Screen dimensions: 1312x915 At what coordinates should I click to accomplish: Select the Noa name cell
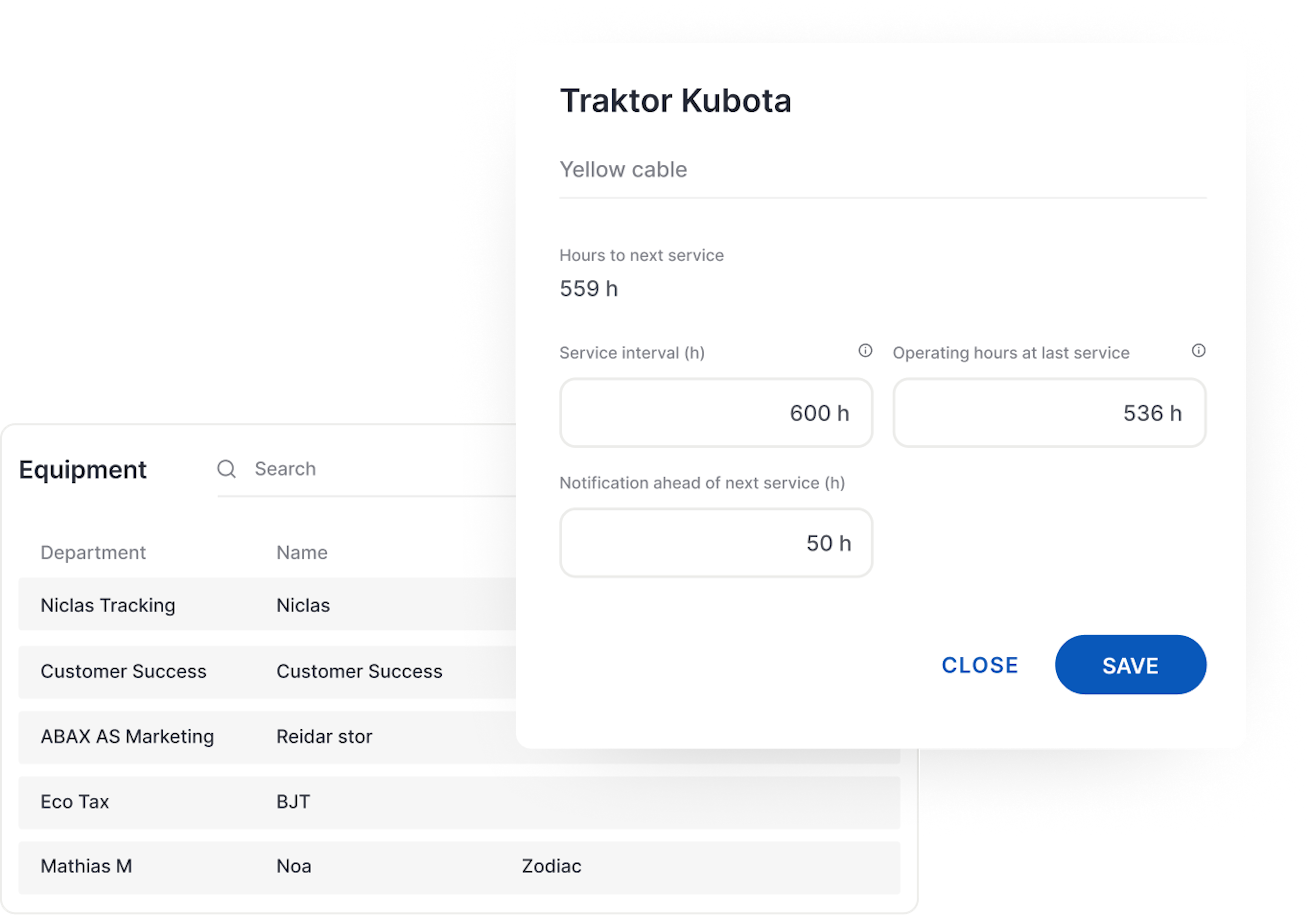point(294,867)
